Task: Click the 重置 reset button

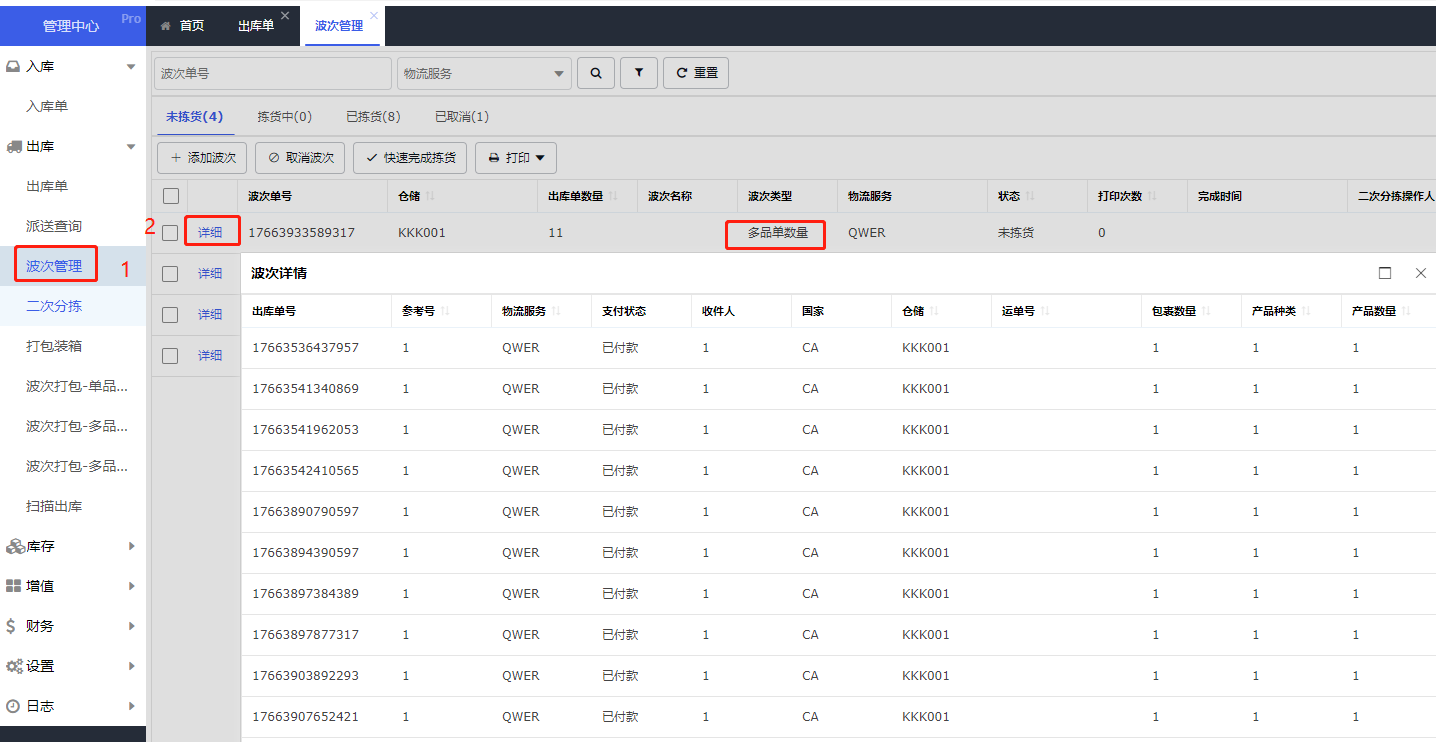Action: pyautogui.click(x=696, y=73)
